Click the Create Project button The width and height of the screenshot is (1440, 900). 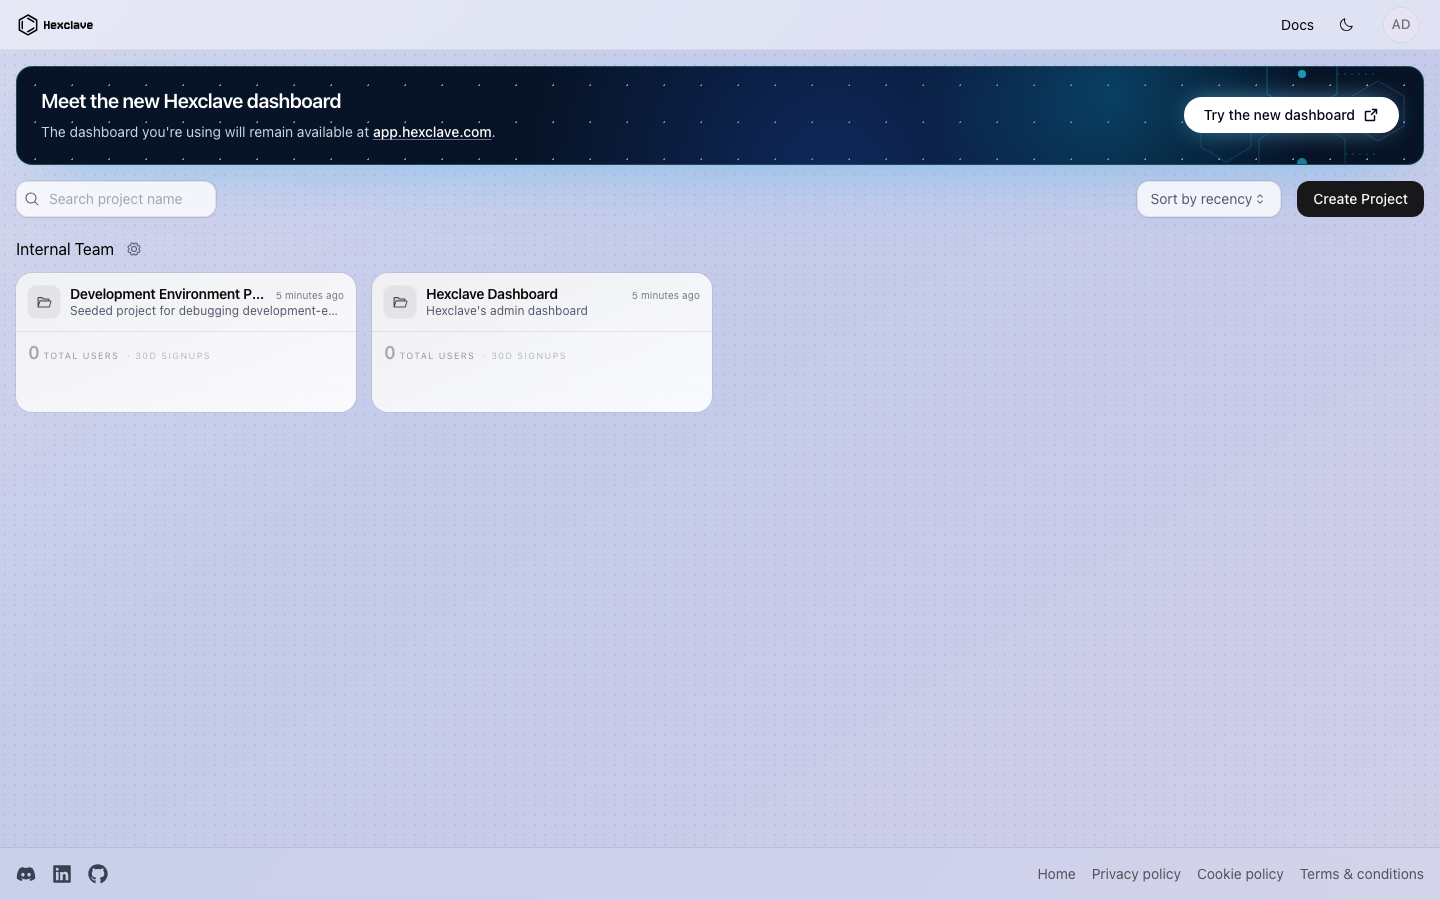click(x=1360, y=199)
